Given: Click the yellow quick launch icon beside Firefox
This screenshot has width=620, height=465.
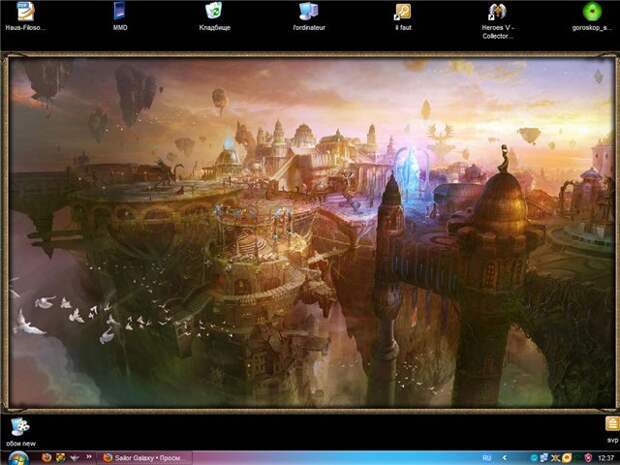Looking at the screenshot, I should (60, 458).
